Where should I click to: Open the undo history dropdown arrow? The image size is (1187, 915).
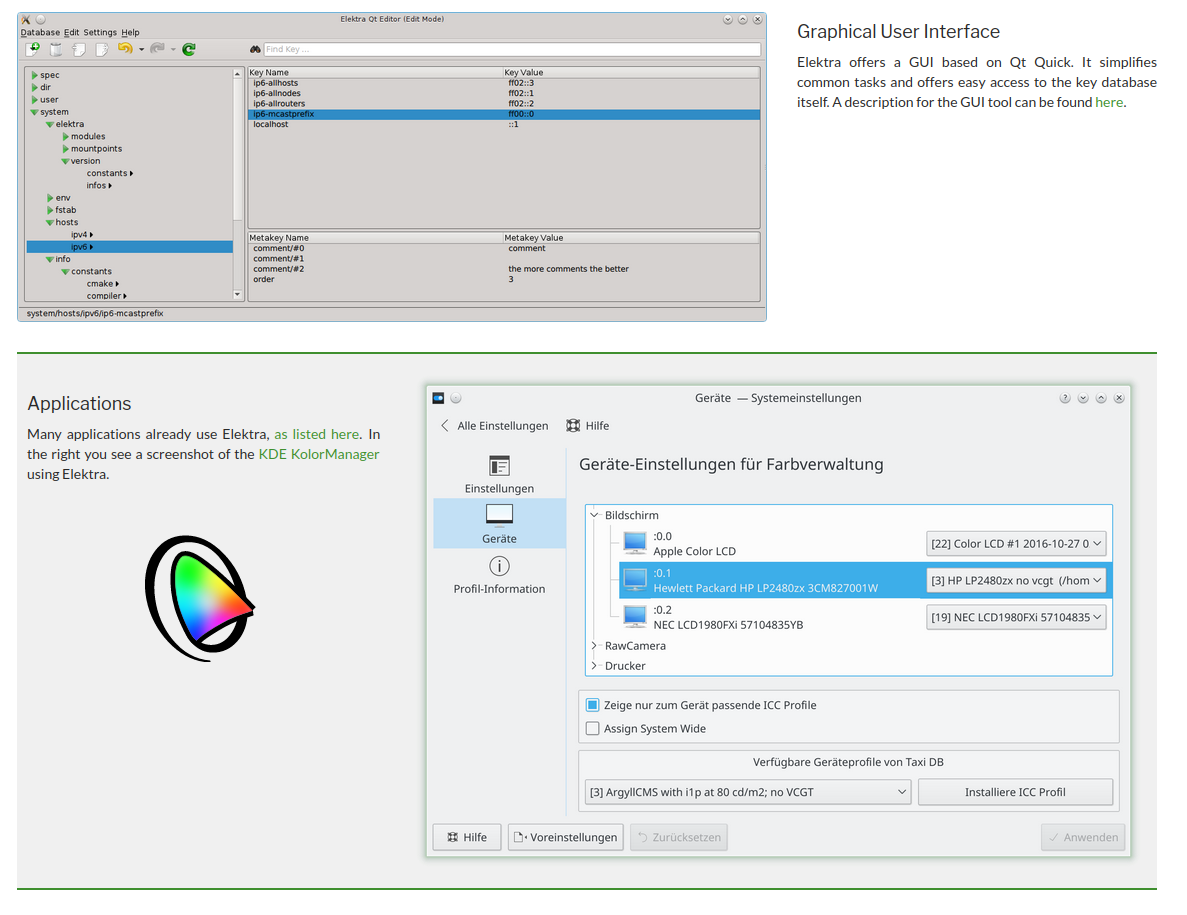tap(142, 50)
